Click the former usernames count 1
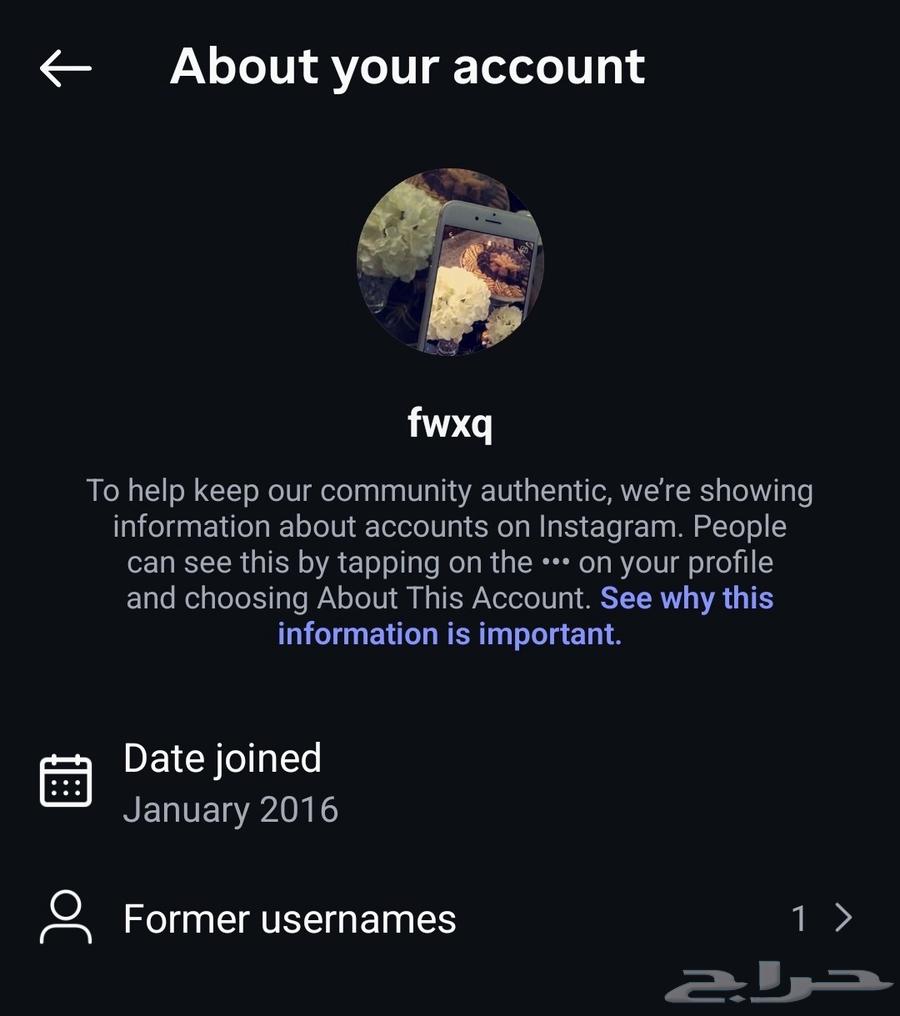 (800, 919)
